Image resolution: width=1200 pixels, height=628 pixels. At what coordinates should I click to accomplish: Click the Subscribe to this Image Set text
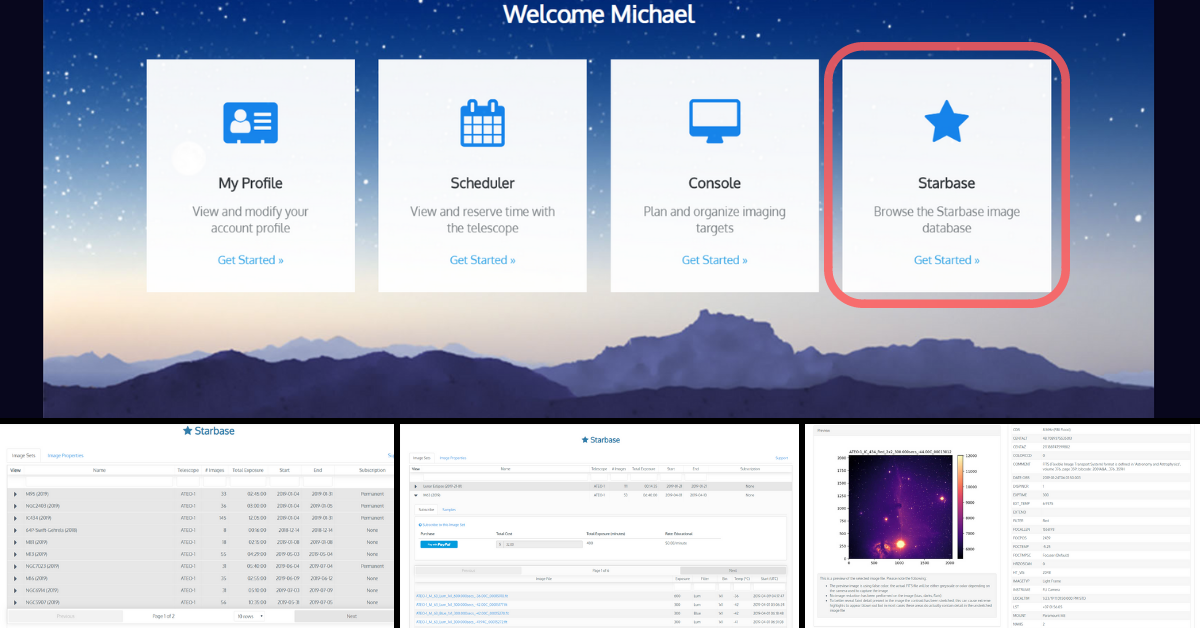pyautogui.click(x=442, y=525)
